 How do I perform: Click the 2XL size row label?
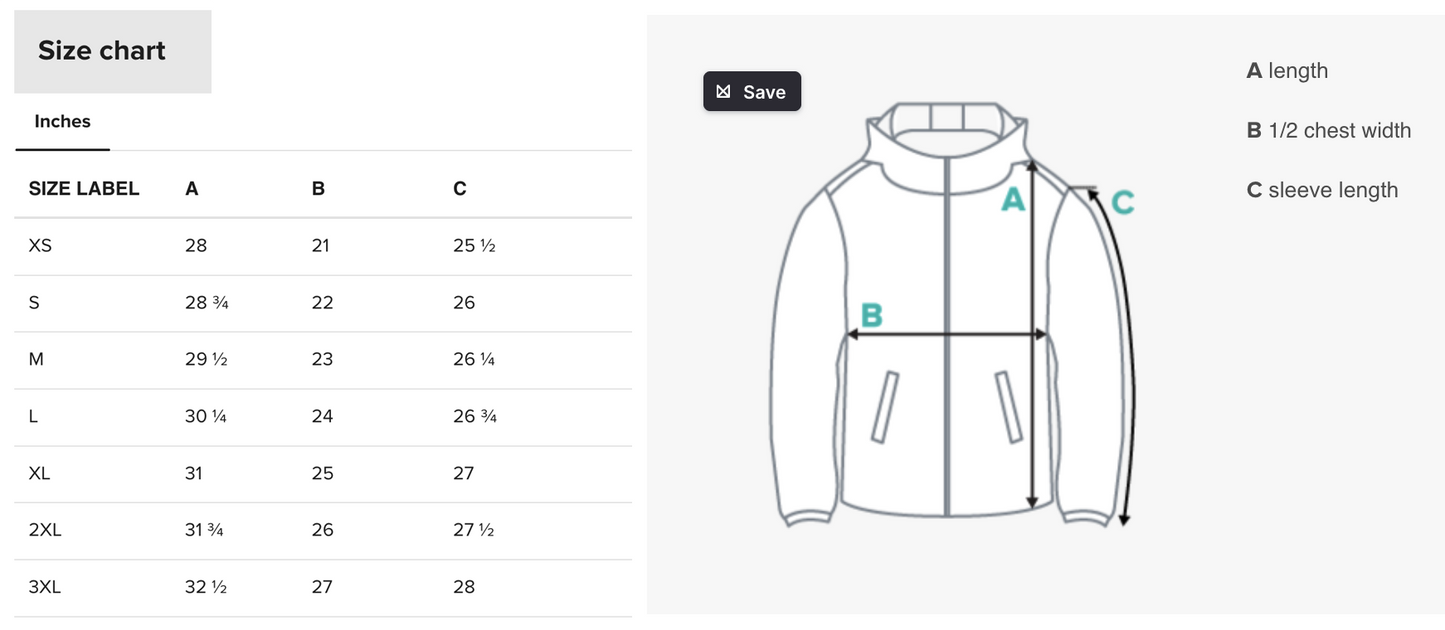pos(45,531)
